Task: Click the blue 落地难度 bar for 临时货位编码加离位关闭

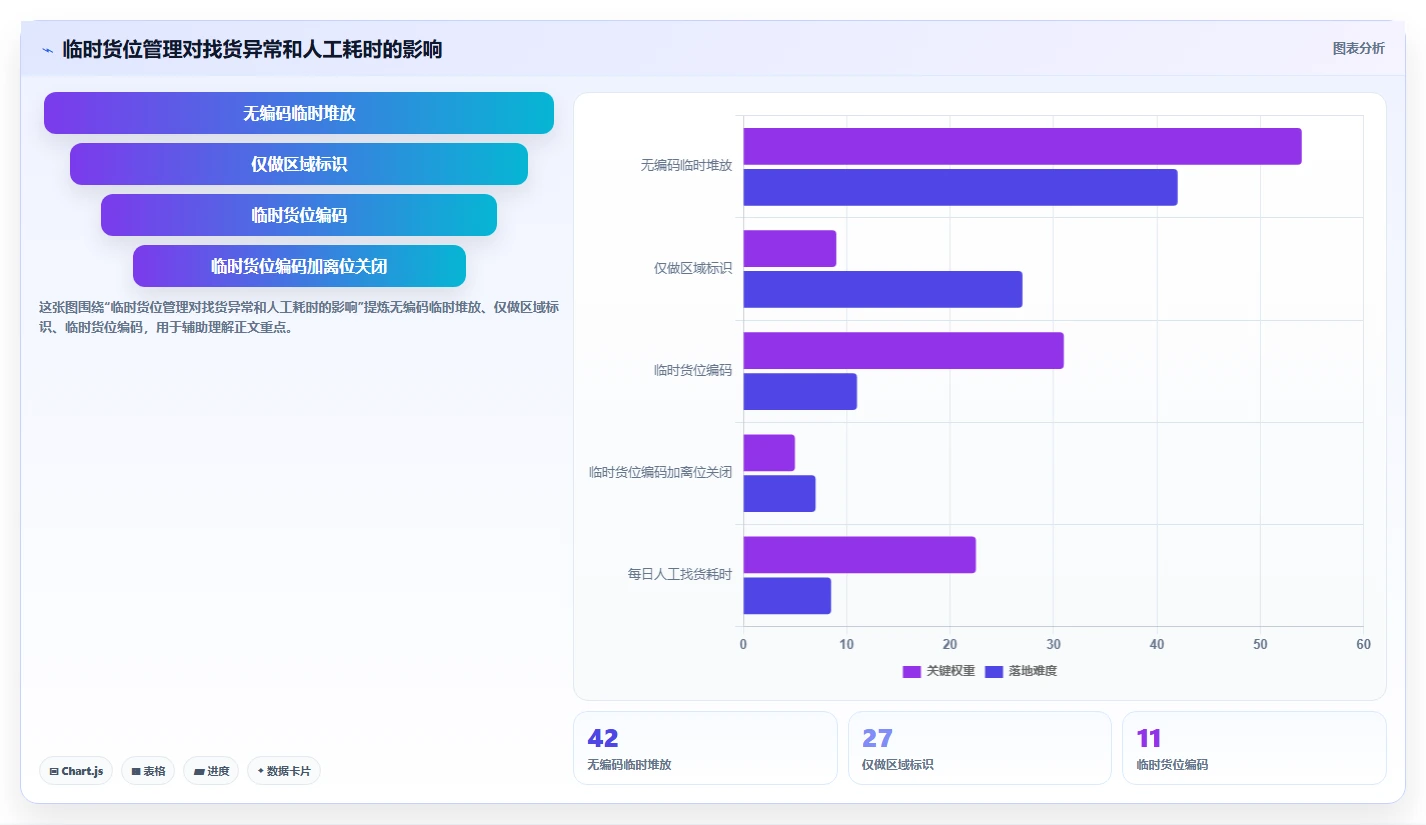Action: (779, 493)
